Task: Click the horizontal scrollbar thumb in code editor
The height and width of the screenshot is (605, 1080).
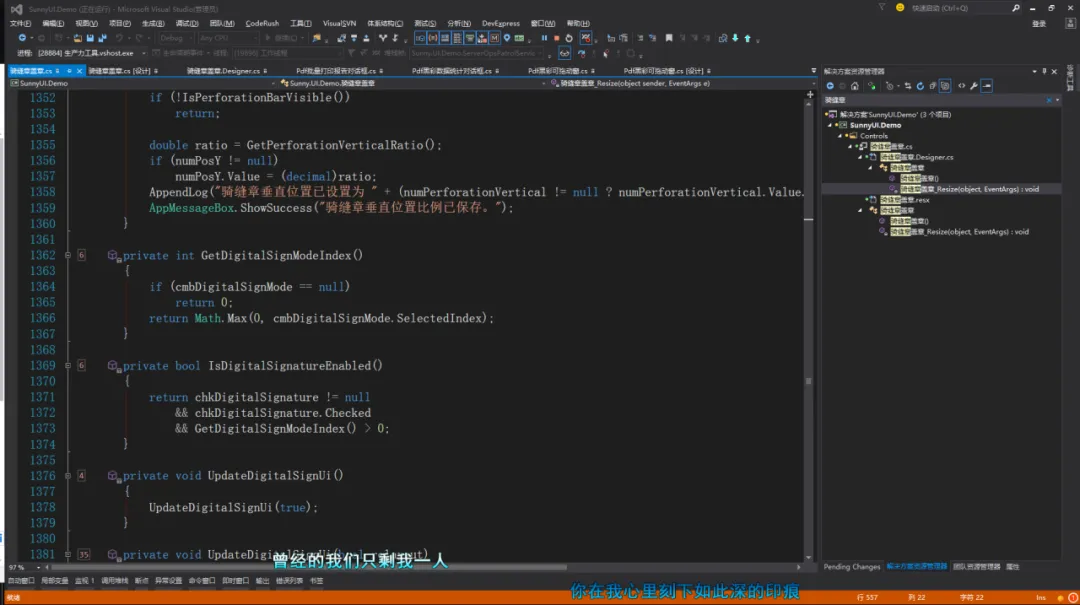Action: pos(310,567)
